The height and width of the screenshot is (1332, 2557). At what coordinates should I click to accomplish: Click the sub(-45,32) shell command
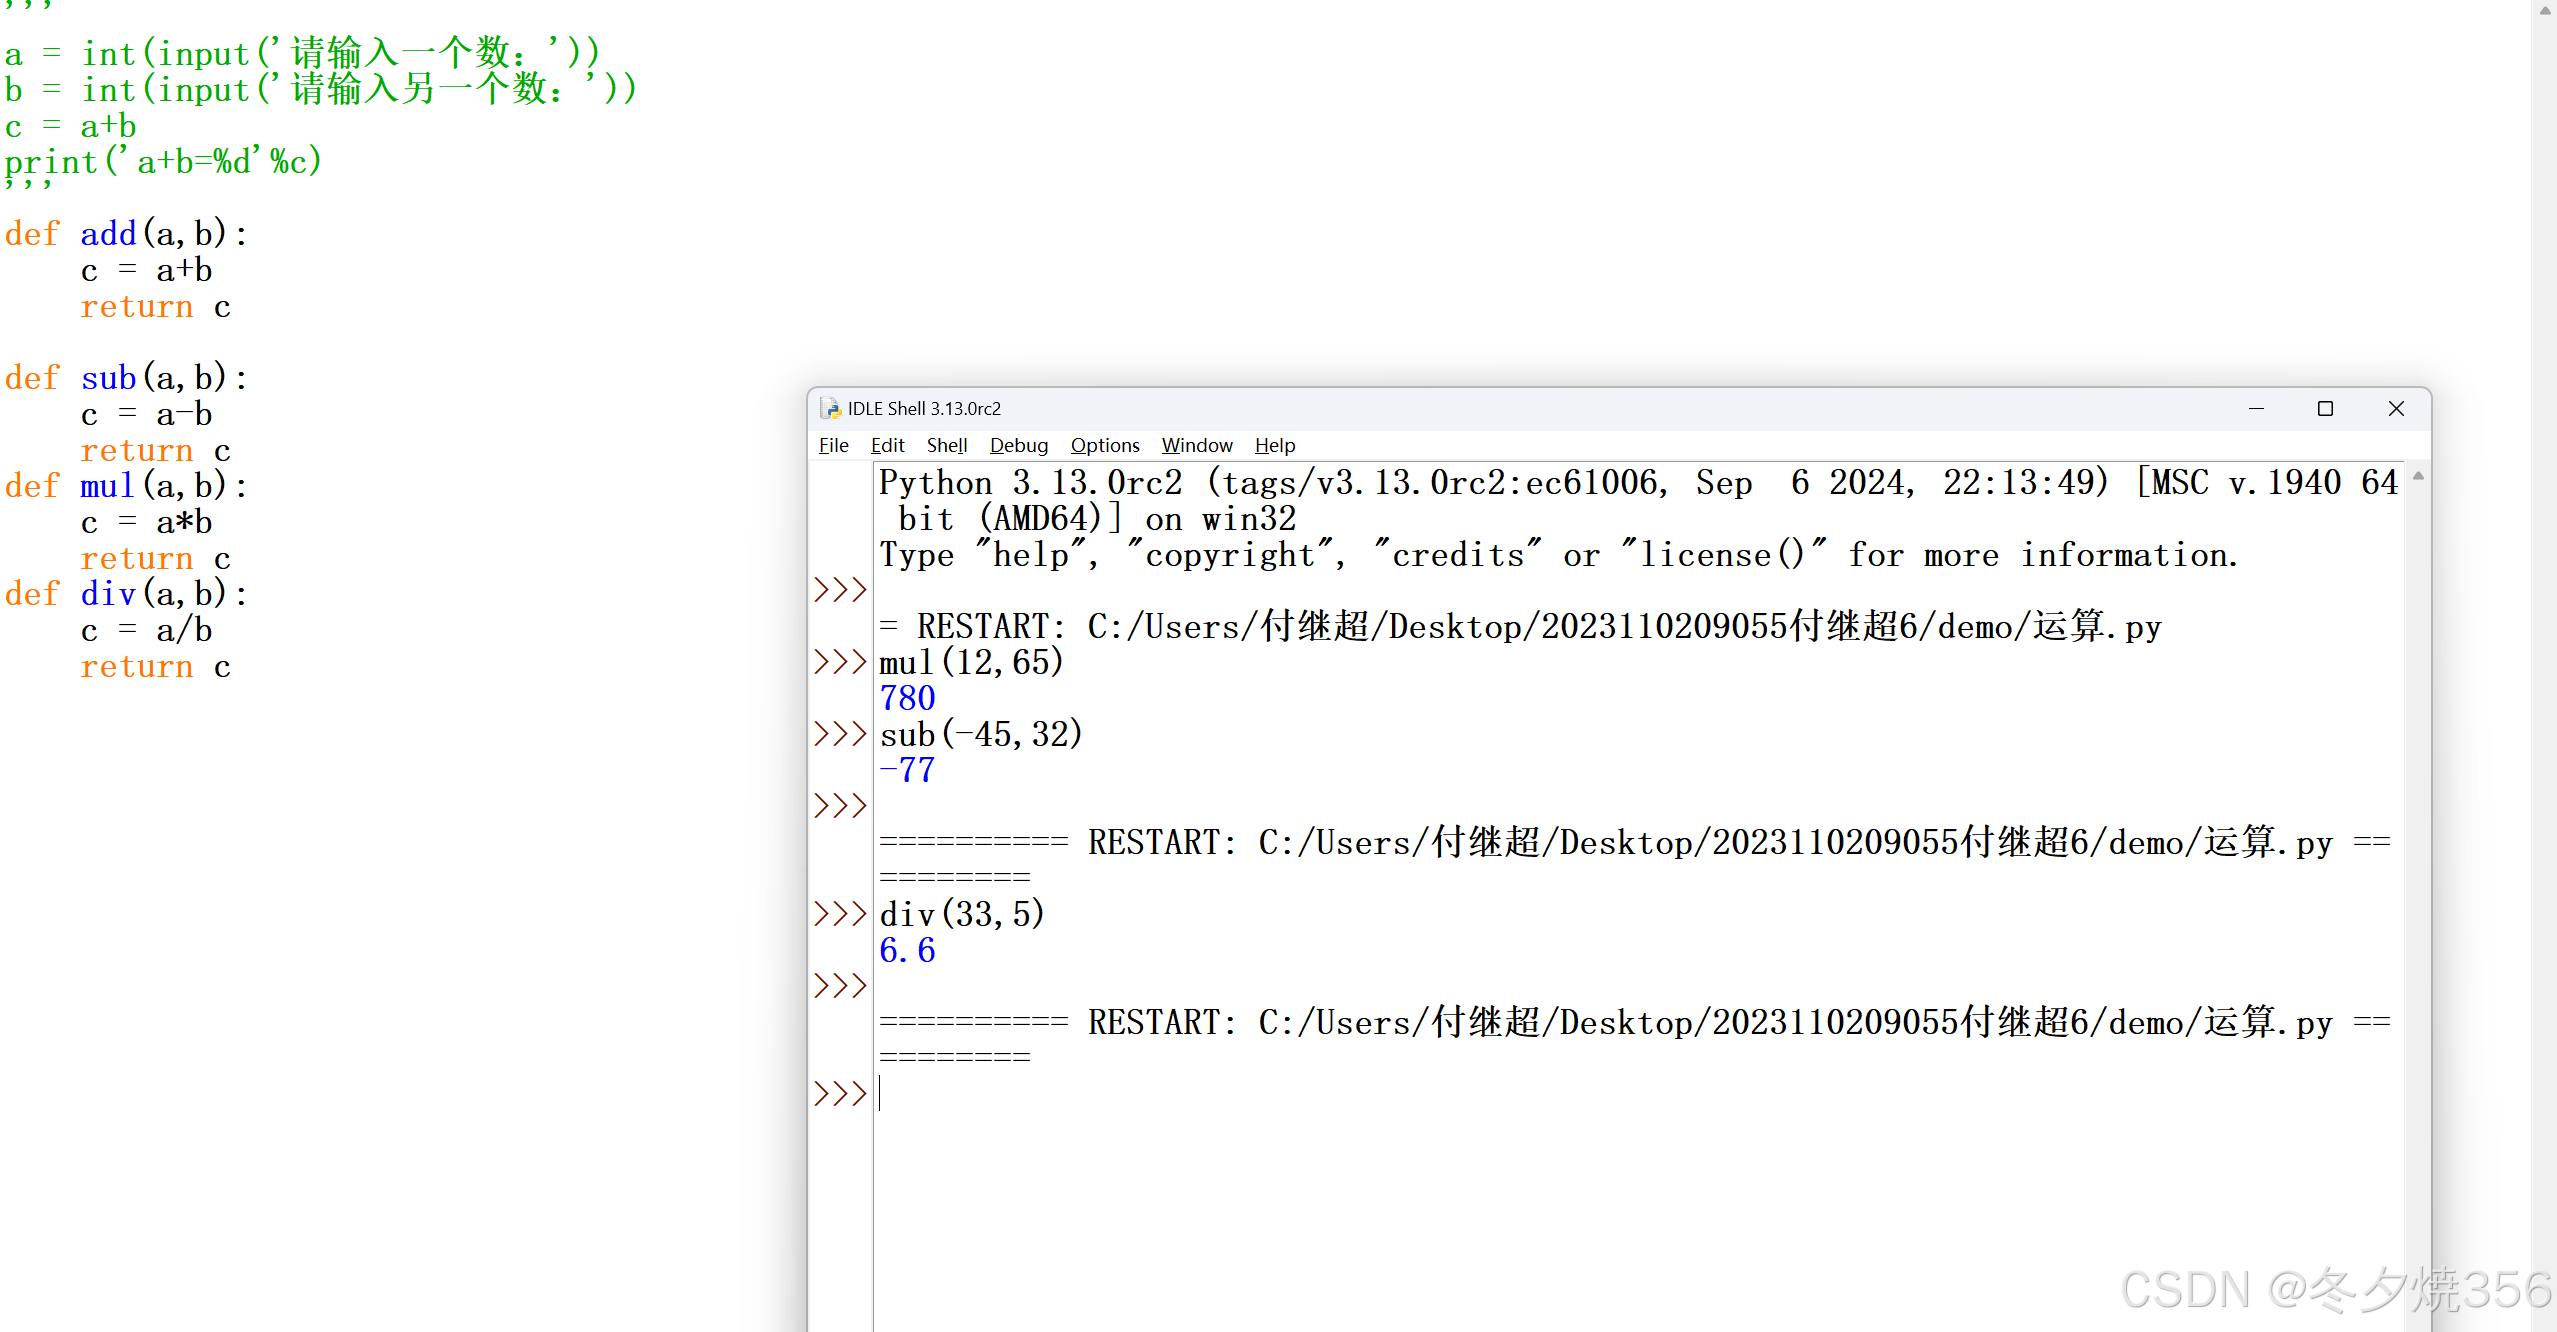pyautogui.click(x=980, y=734)
